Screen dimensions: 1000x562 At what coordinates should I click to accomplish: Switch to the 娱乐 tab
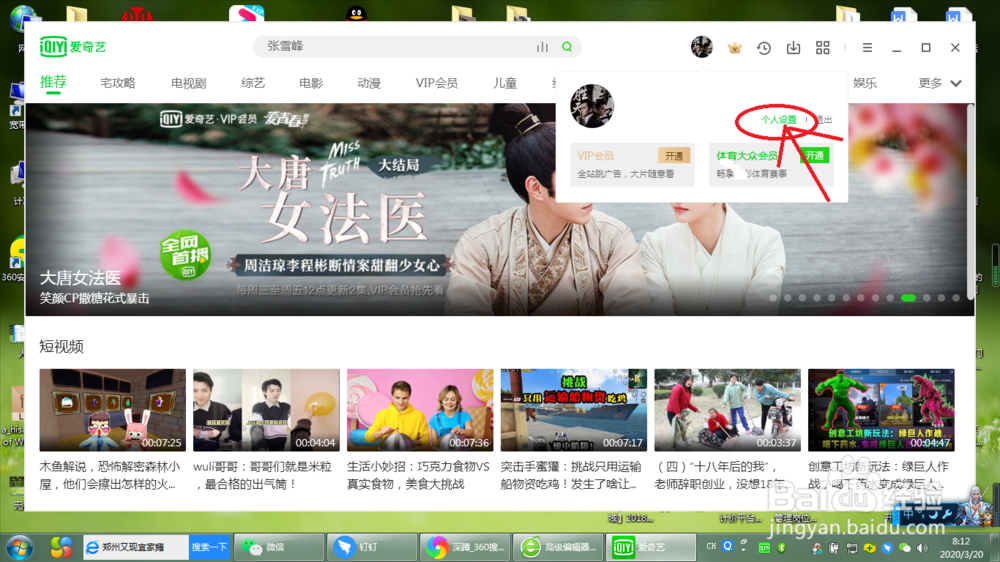(x=865, y=83)
